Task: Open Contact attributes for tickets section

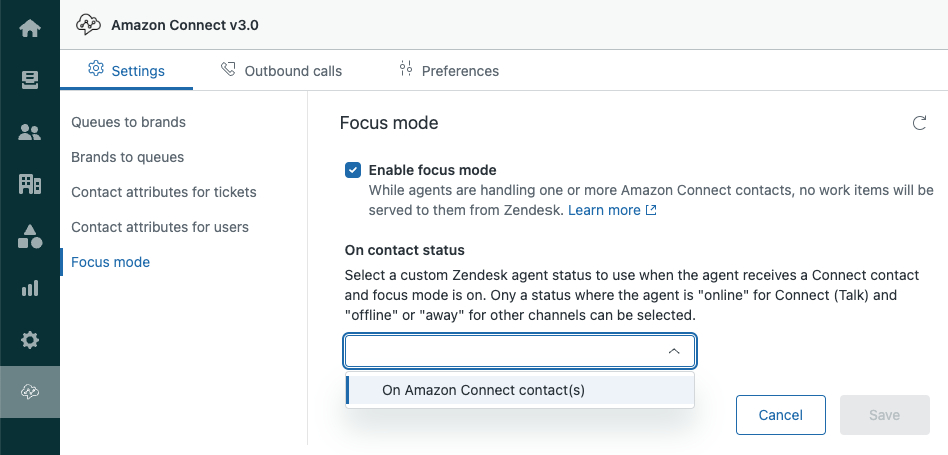Action: tap(164, 192)
